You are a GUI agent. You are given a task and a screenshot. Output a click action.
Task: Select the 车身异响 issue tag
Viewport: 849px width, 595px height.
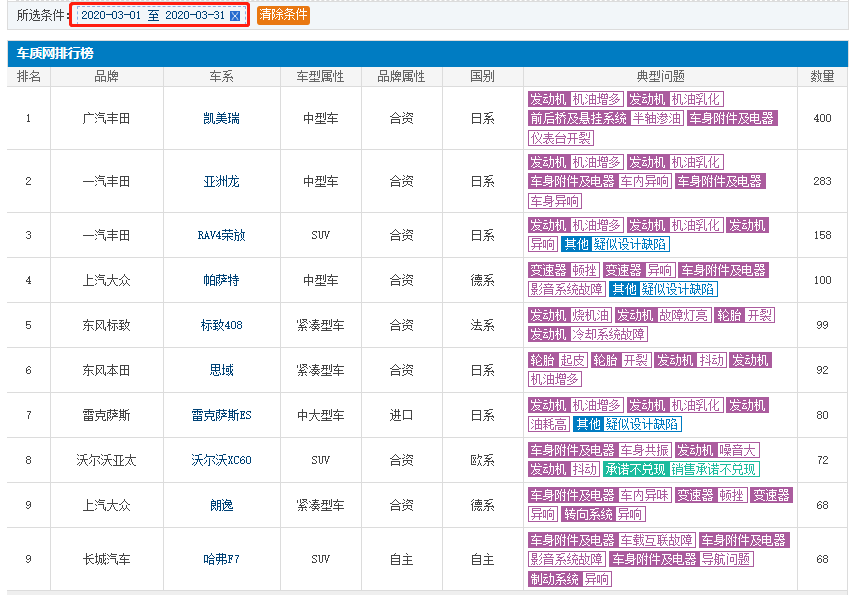coord(555,201)
